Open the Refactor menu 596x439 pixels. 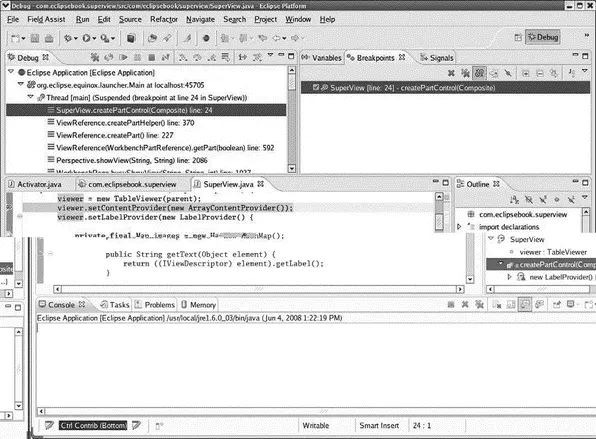point(164,19)
